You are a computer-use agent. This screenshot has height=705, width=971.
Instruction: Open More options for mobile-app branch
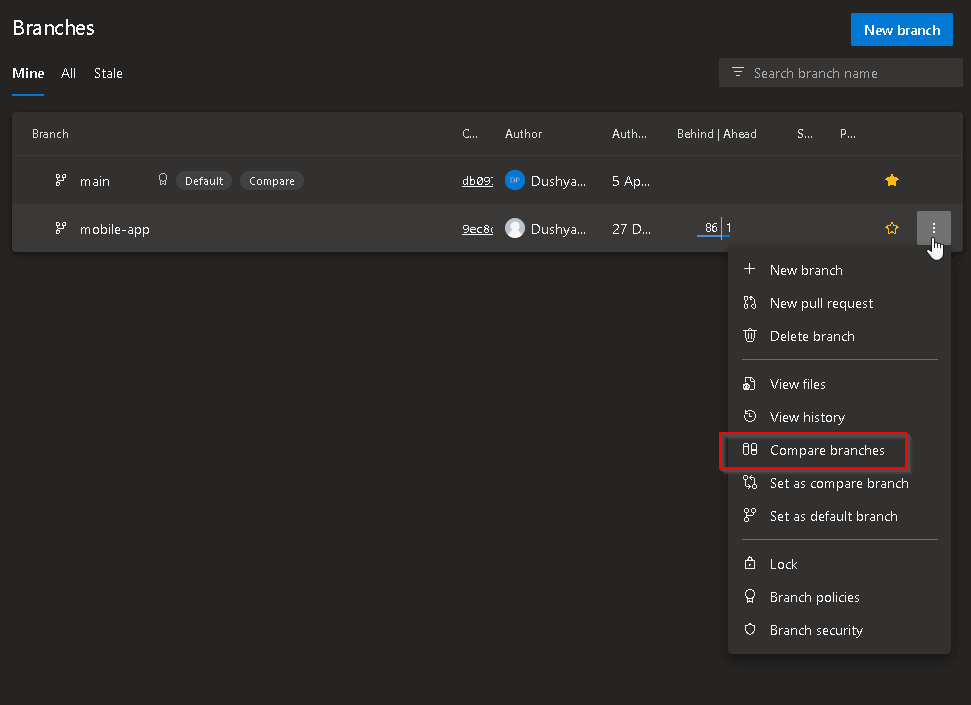tap(934, 228)
